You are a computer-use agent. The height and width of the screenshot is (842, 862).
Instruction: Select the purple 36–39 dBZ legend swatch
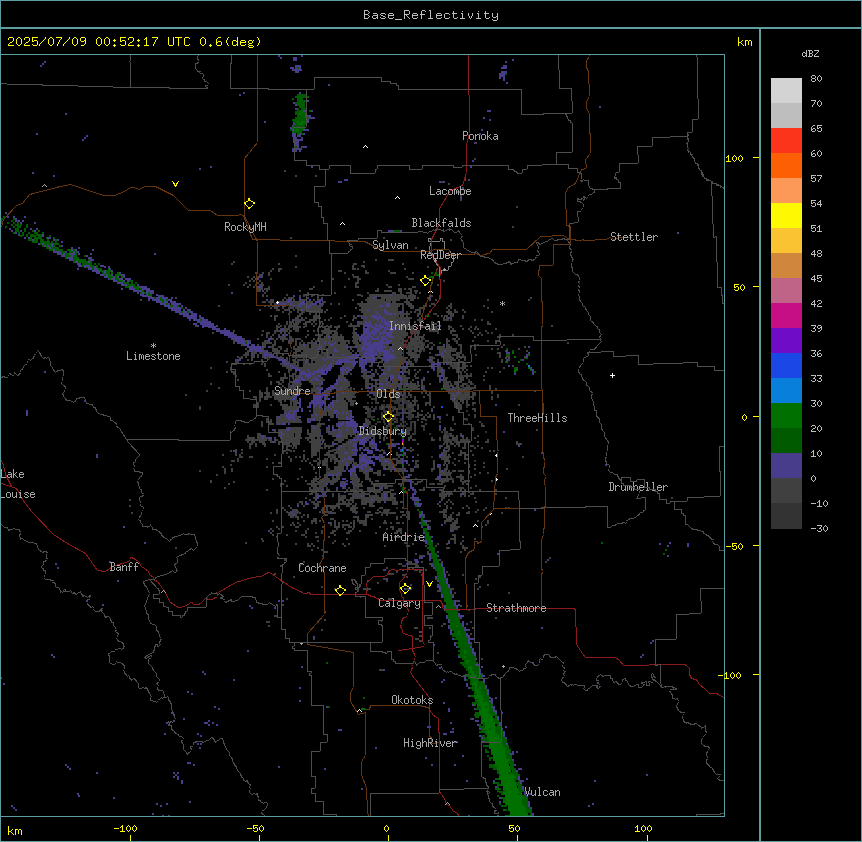786,341
